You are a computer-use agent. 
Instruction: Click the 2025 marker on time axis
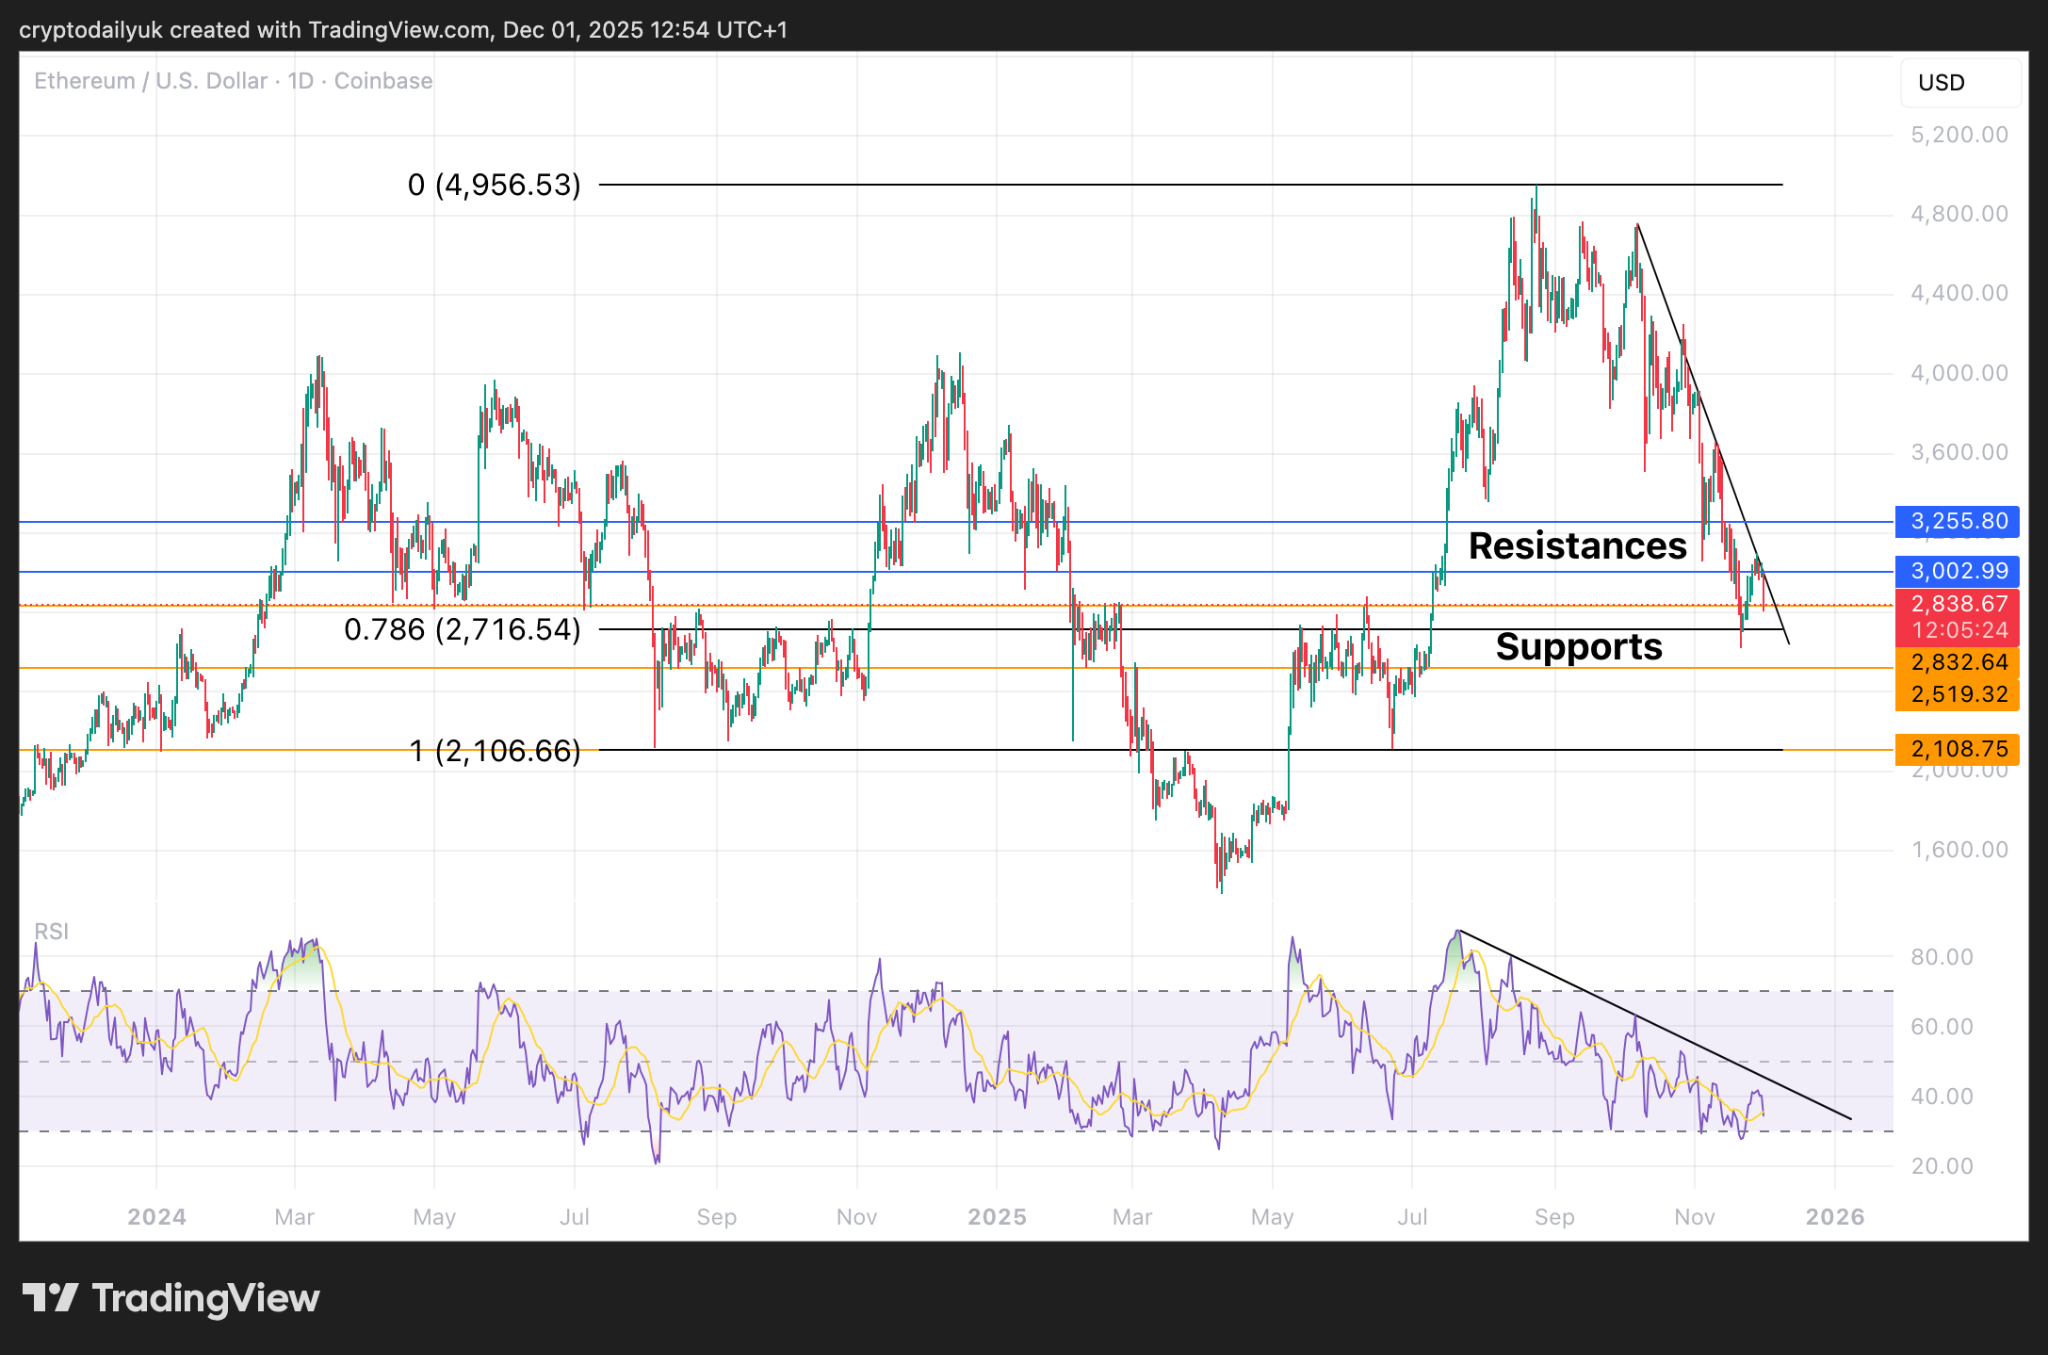tap(996, 1217)
